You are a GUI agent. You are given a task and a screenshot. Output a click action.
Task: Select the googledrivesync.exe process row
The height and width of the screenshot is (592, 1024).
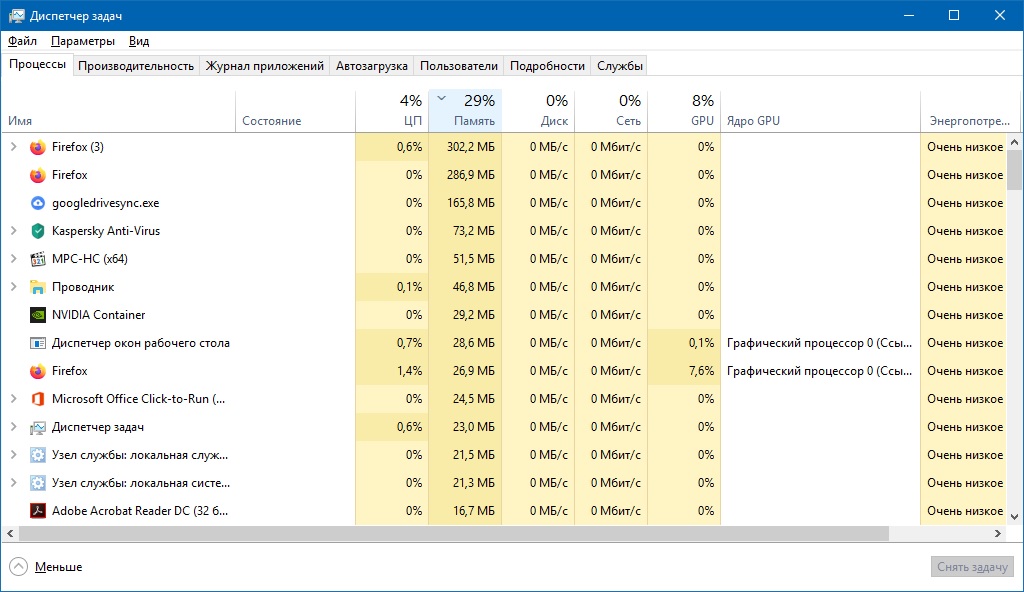504,203
